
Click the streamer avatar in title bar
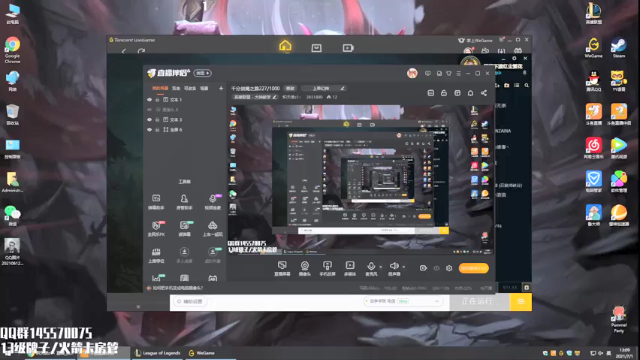412,73
